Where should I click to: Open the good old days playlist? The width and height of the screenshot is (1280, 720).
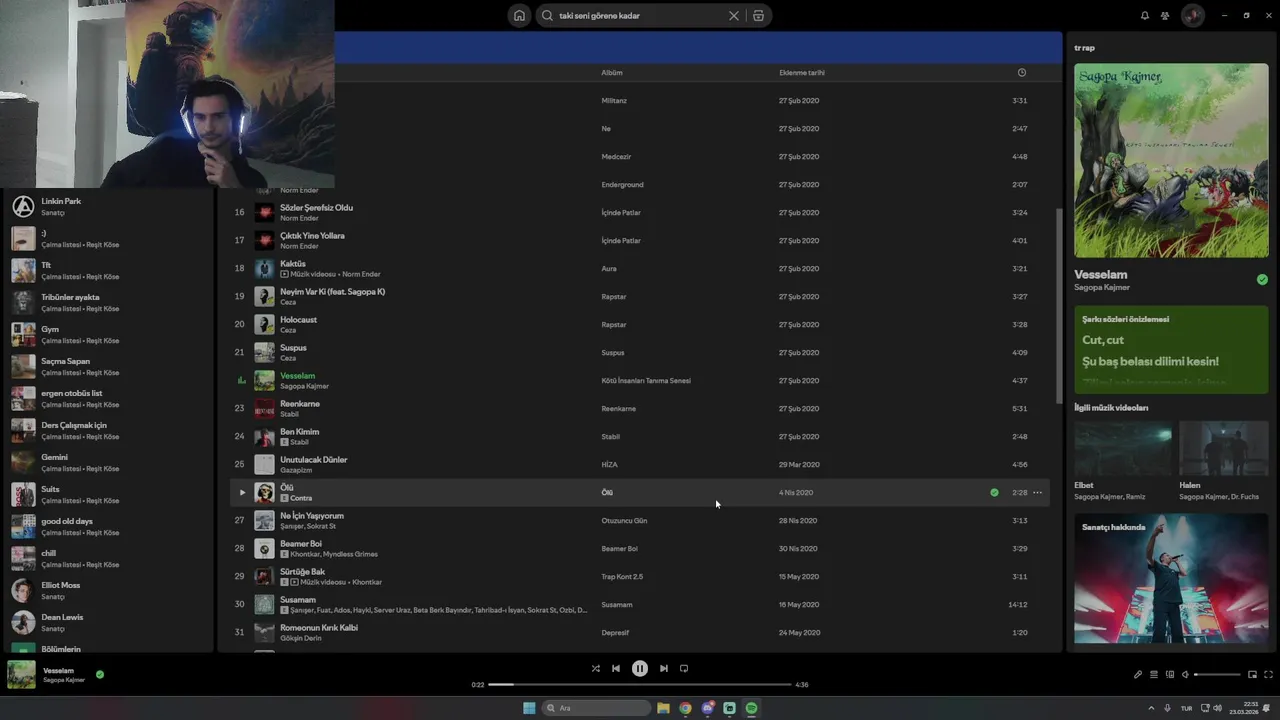[106, 527]
